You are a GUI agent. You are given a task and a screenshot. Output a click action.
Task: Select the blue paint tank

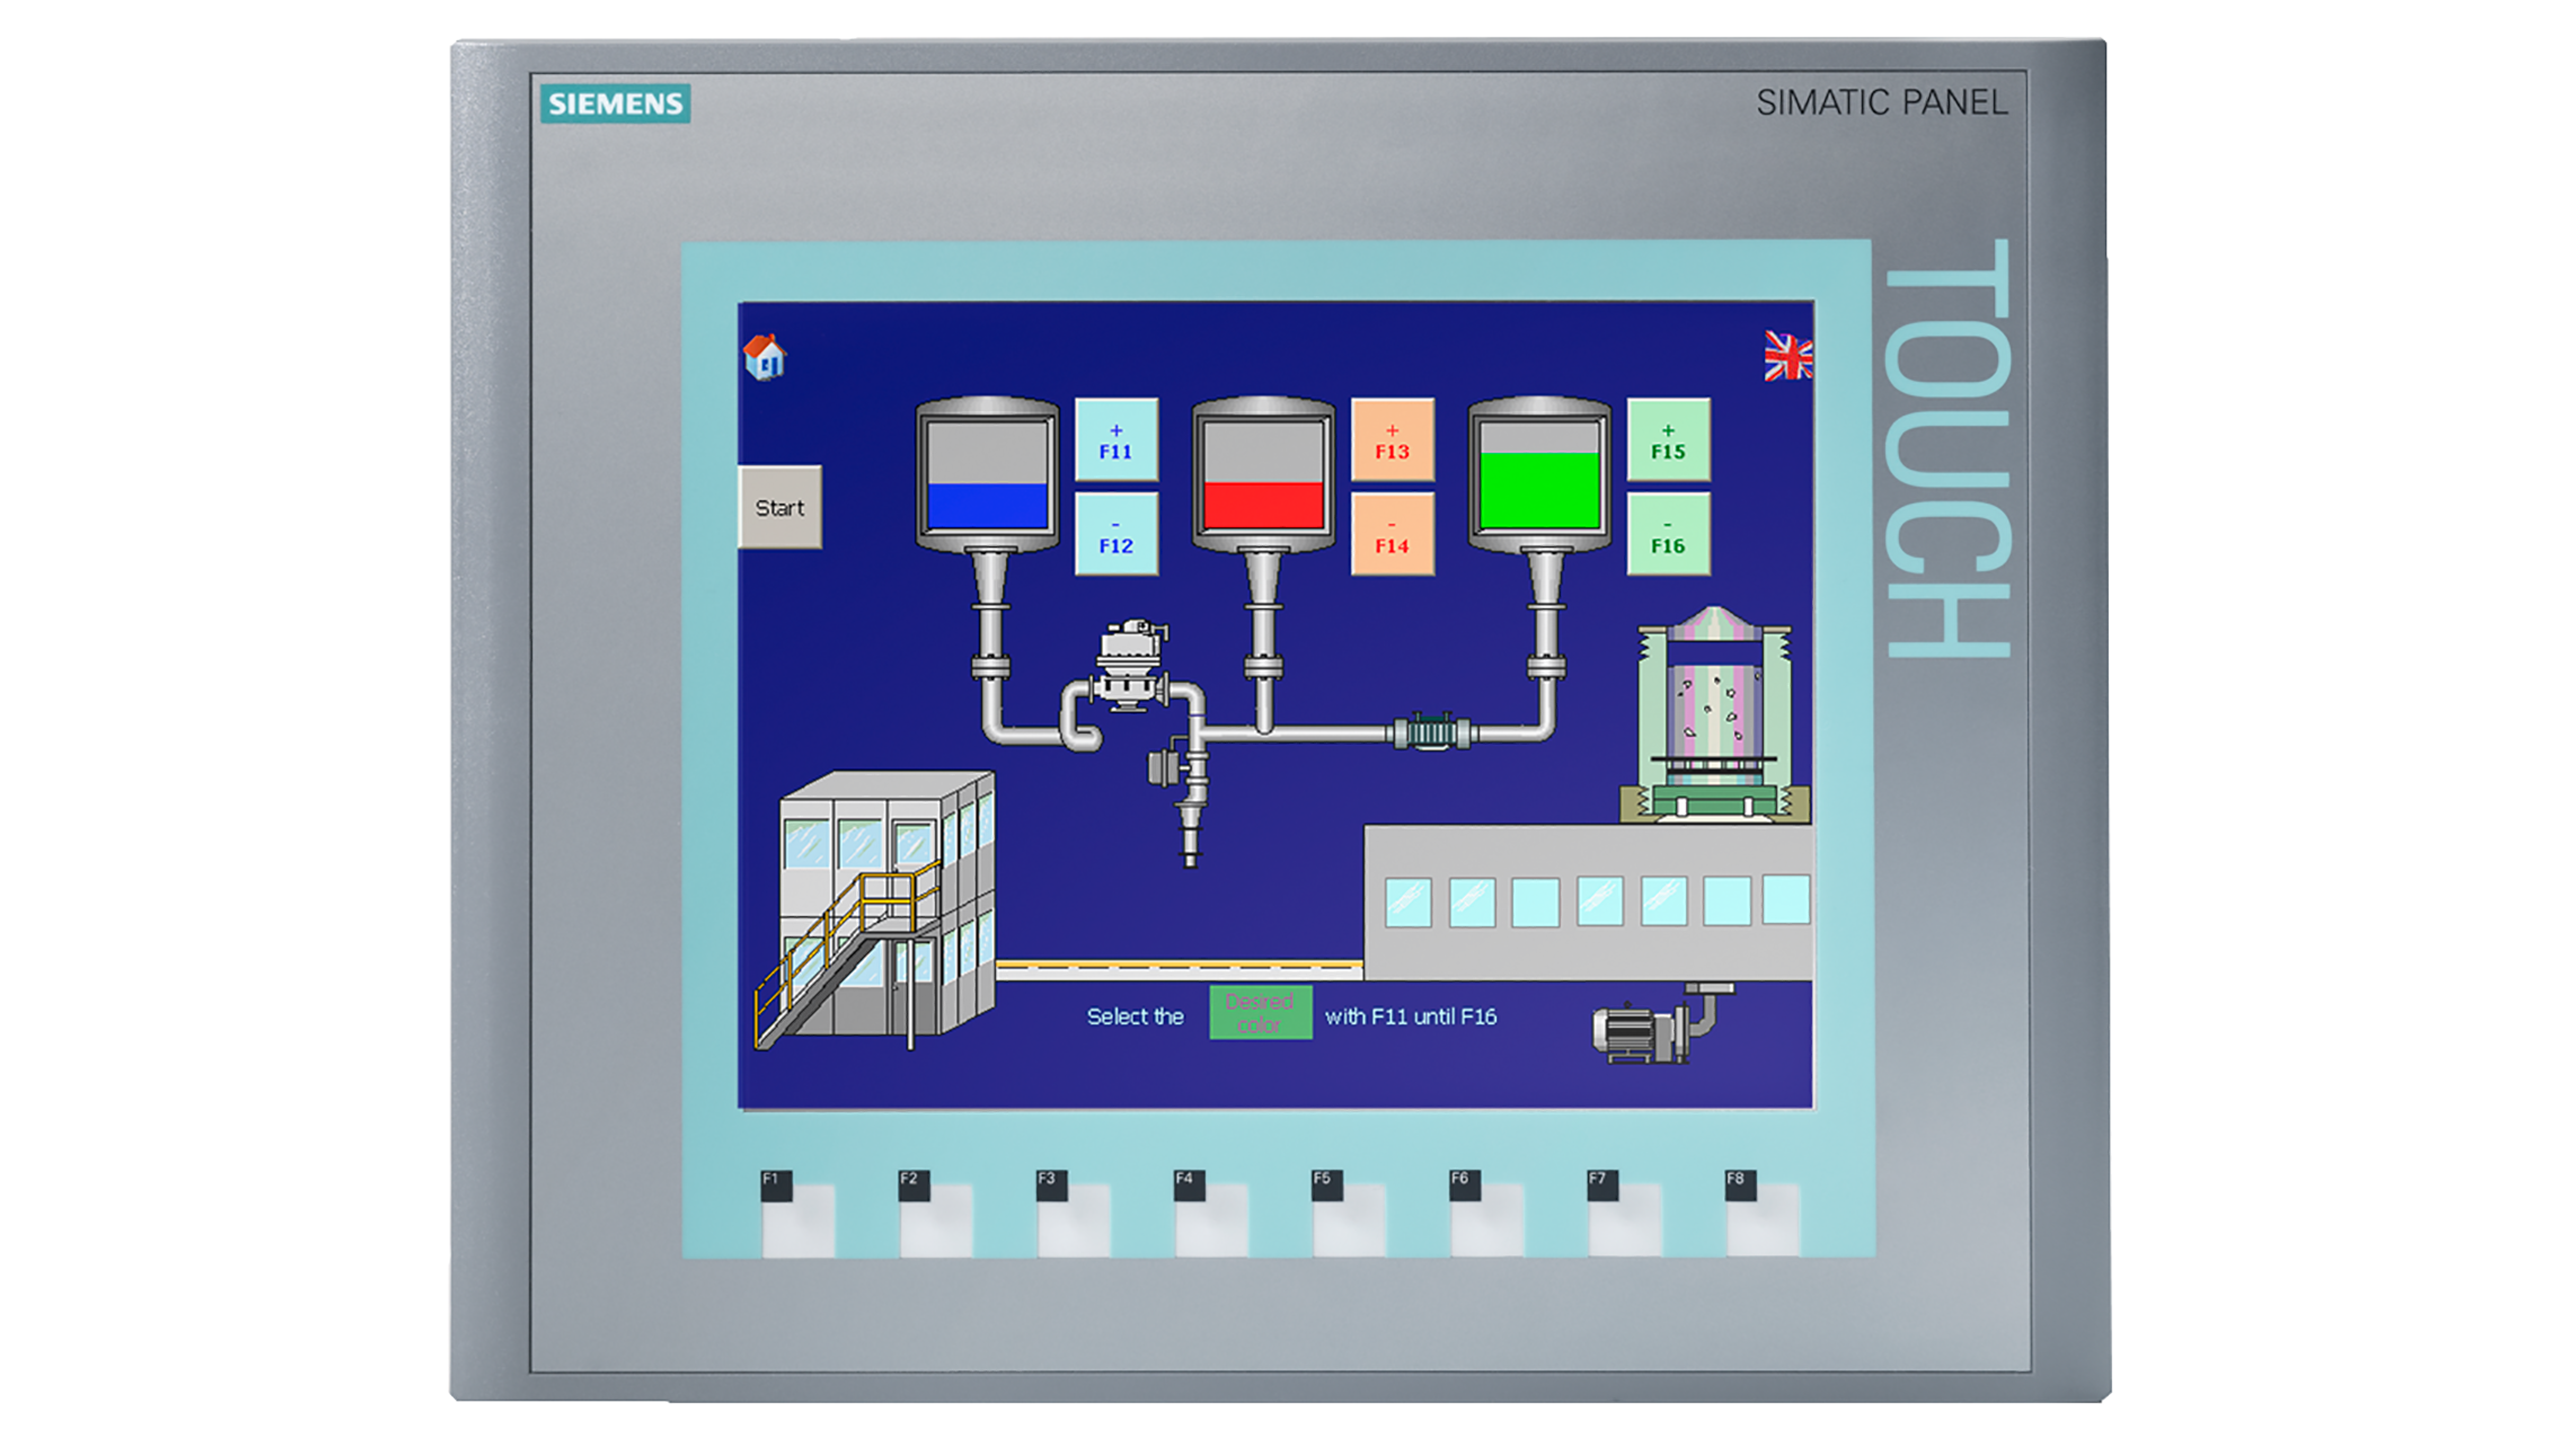pyautogui.click(x=987, y=475)
